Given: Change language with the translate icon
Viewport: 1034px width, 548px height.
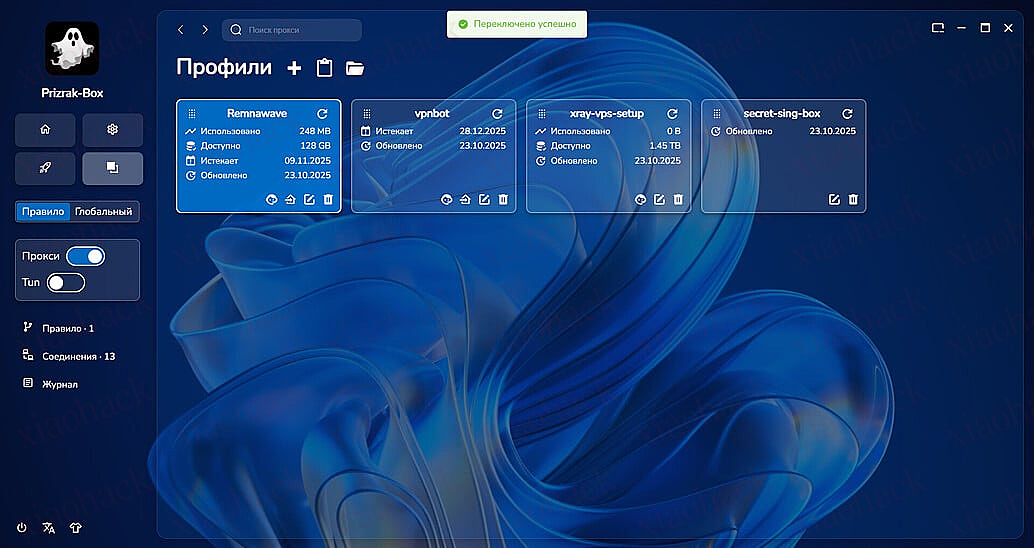Looking at the screenshot, I should (48, 528).
